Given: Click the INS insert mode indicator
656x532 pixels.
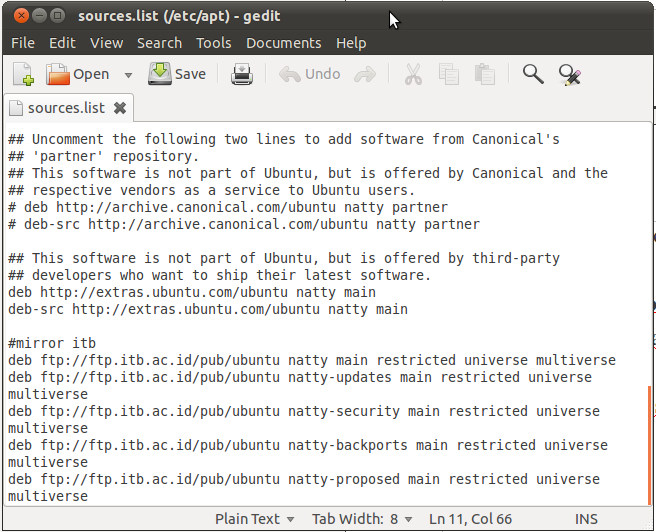Looking at the screenshot, I should [x=586, y=519].
